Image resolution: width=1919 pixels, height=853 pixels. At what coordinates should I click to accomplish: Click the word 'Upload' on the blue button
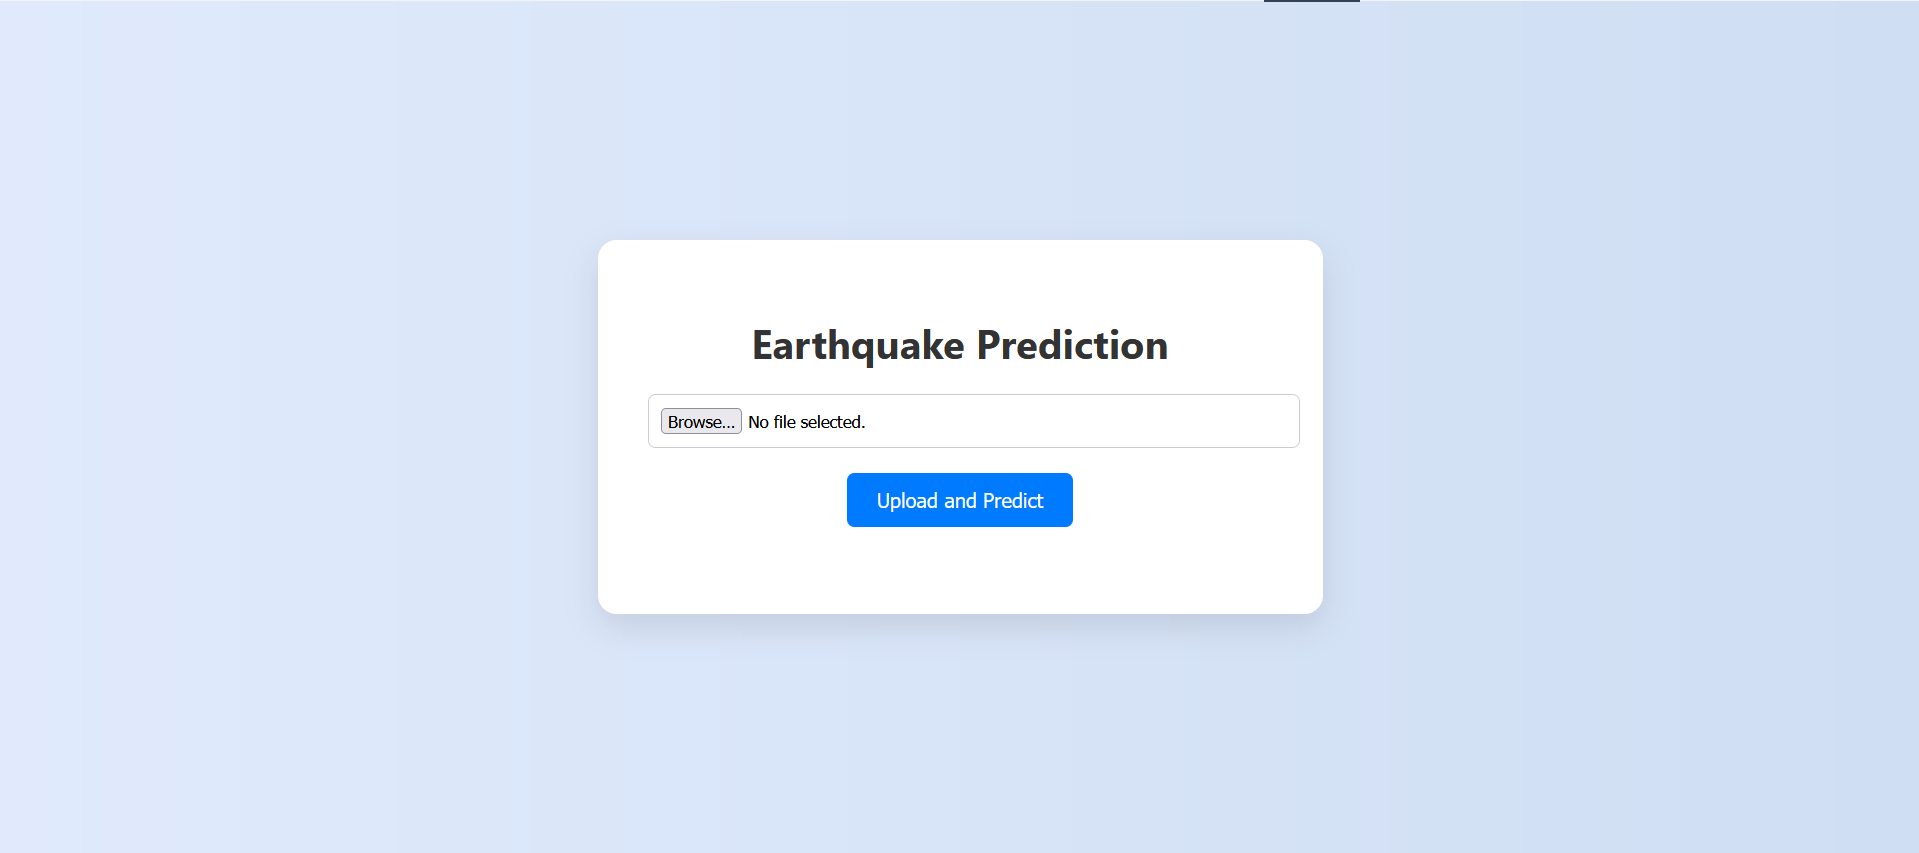[x=907, y=501]
